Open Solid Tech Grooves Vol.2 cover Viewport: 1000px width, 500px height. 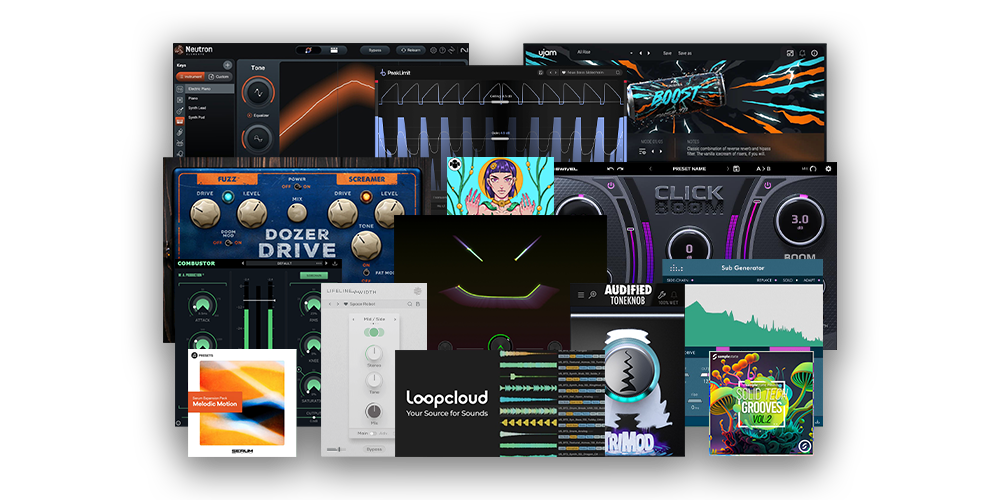click(761, 402)
